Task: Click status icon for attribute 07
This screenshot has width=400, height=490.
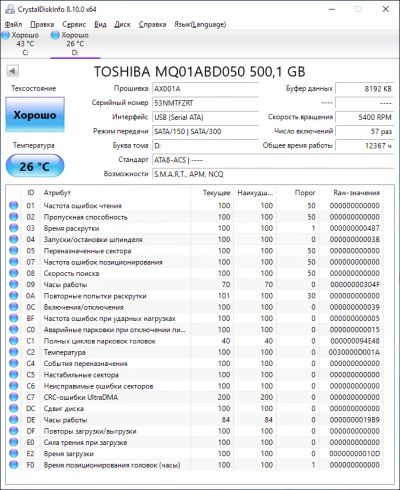Action: (x=14, y=262)
